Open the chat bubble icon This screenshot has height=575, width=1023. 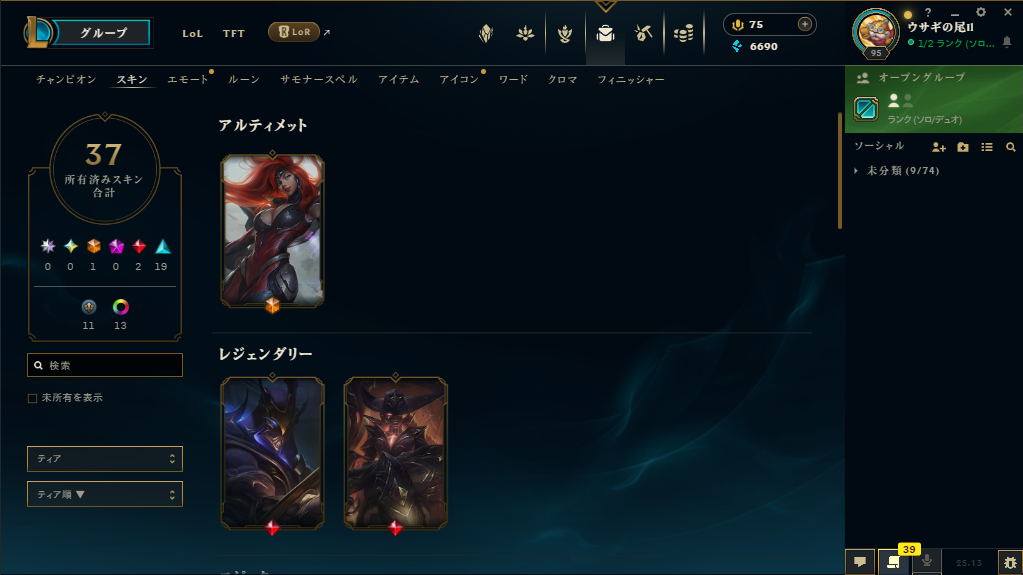click(860, 562)
